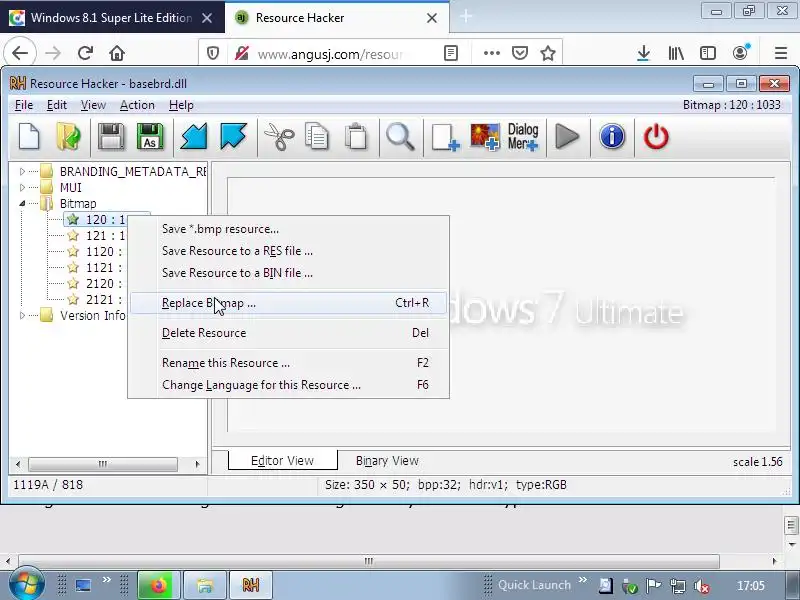Screen dimensions: 800x600
Task: Click the Add new blank resource icon
Action: click(x=445, y=138)
